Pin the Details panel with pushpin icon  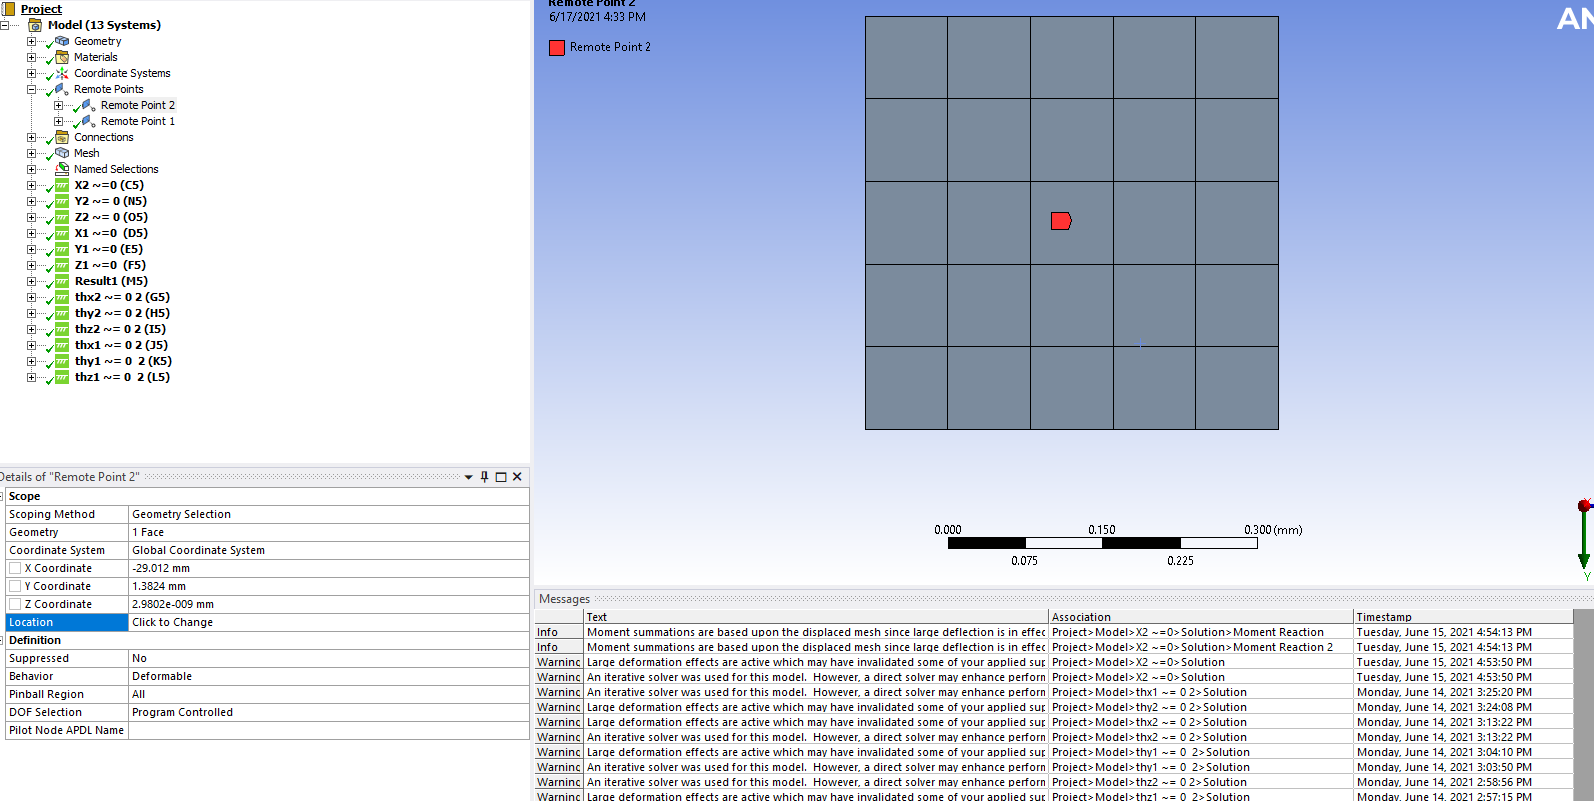click(484, 477)
